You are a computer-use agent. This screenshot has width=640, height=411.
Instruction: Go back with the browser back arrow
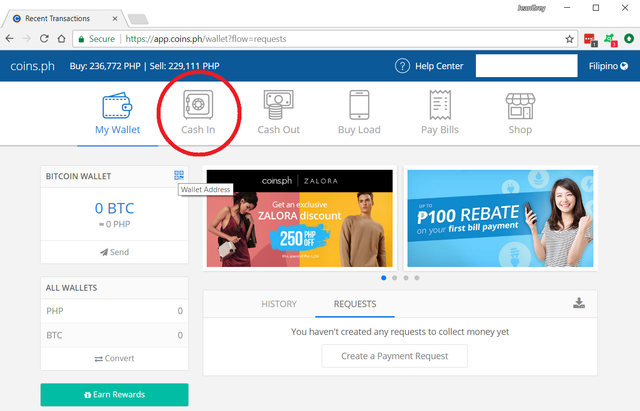(9, 39)
